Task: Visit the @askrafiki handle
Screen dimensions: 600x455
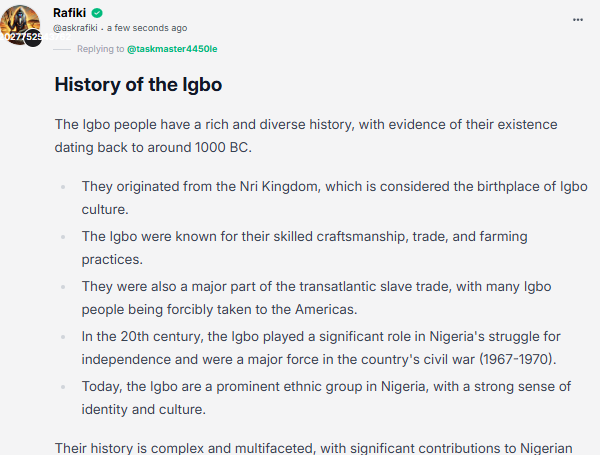Action: (75, 28)
